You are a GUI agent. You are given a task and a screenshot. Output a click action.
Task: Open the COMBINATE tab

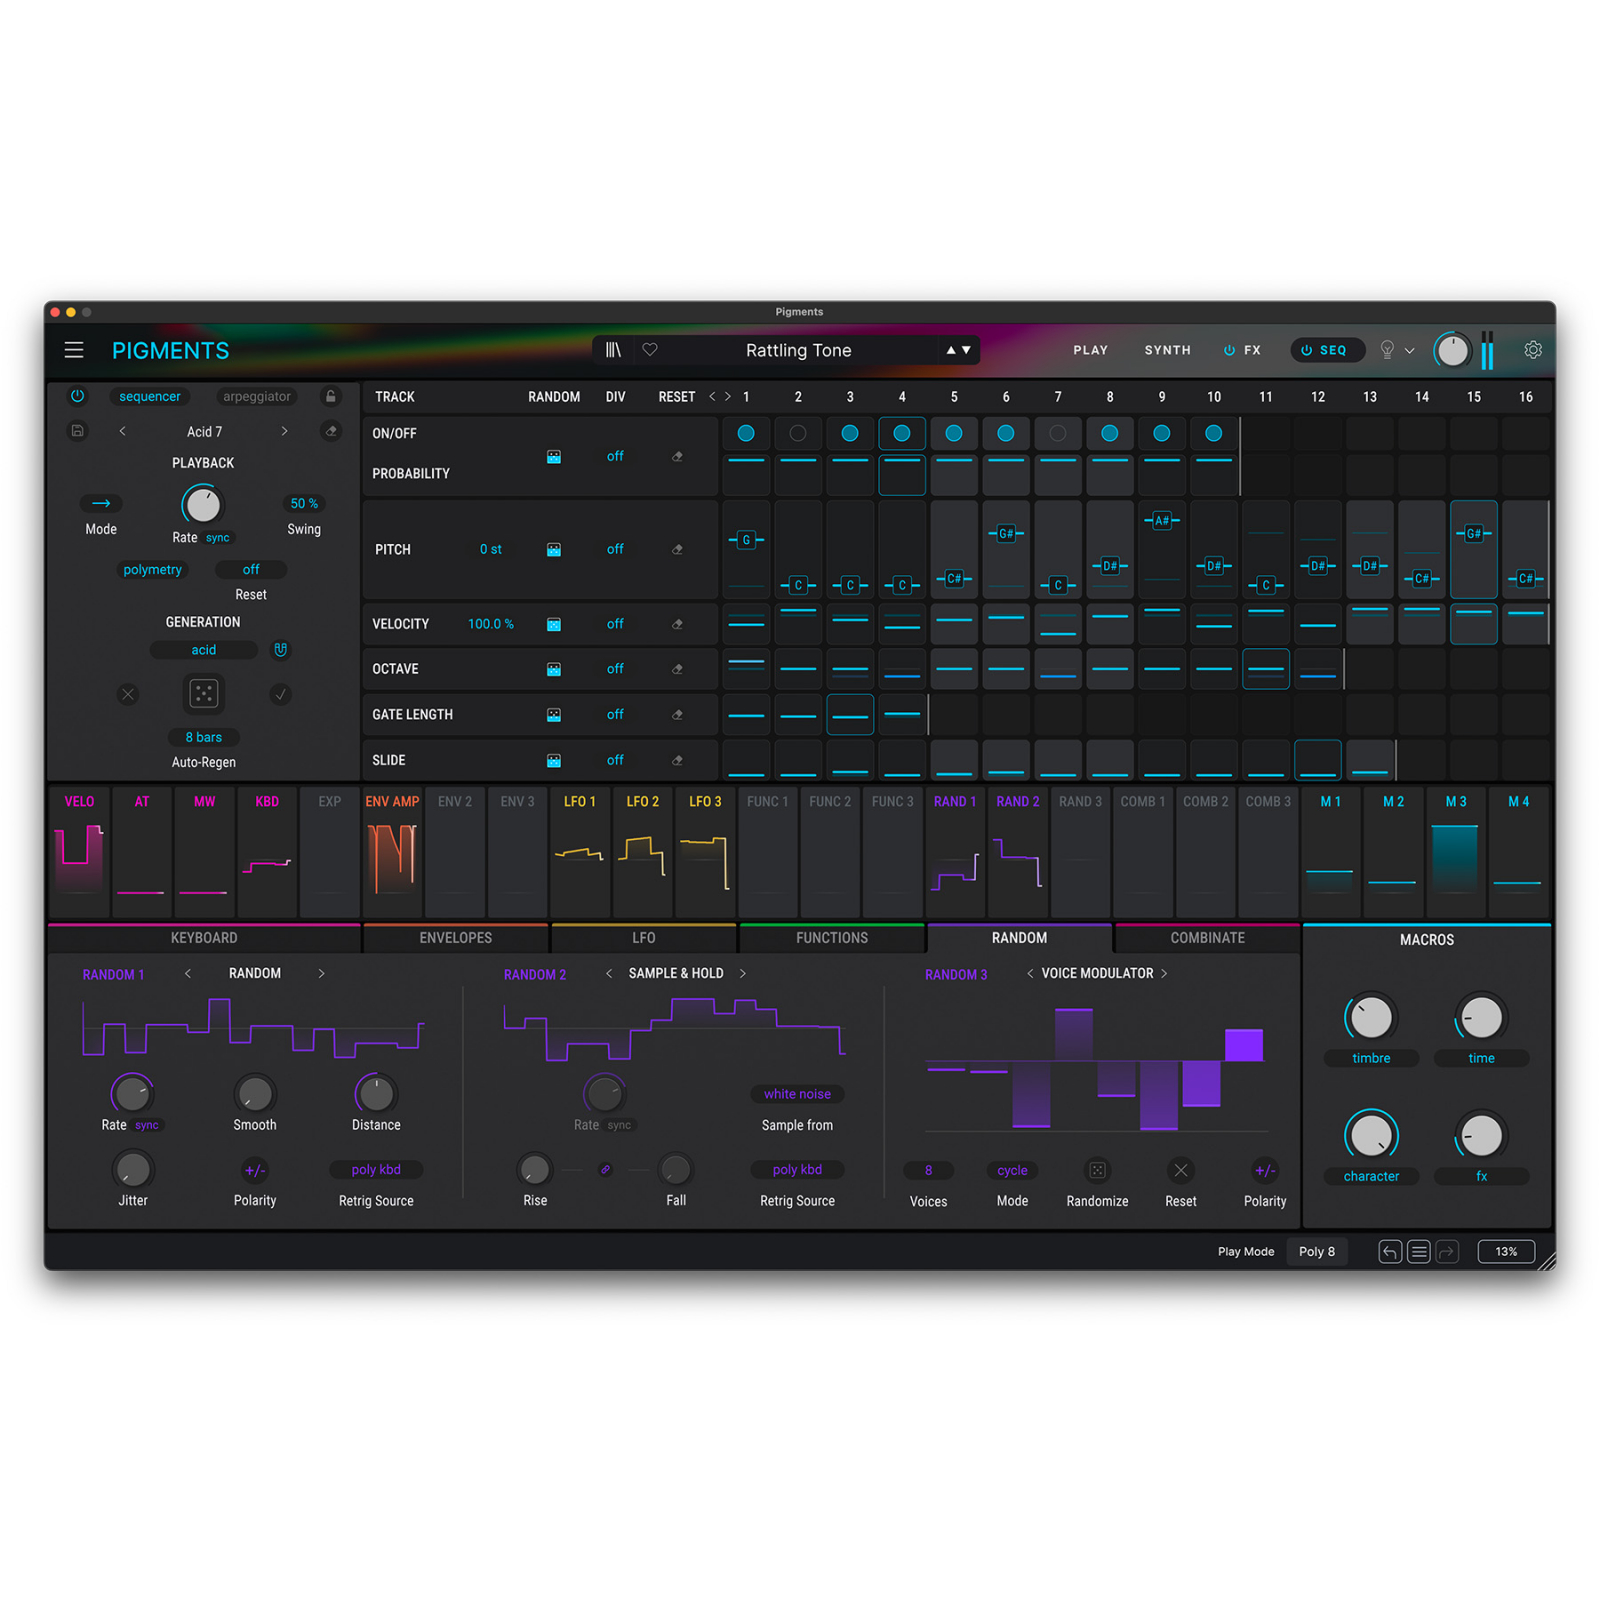[1208, 938]
